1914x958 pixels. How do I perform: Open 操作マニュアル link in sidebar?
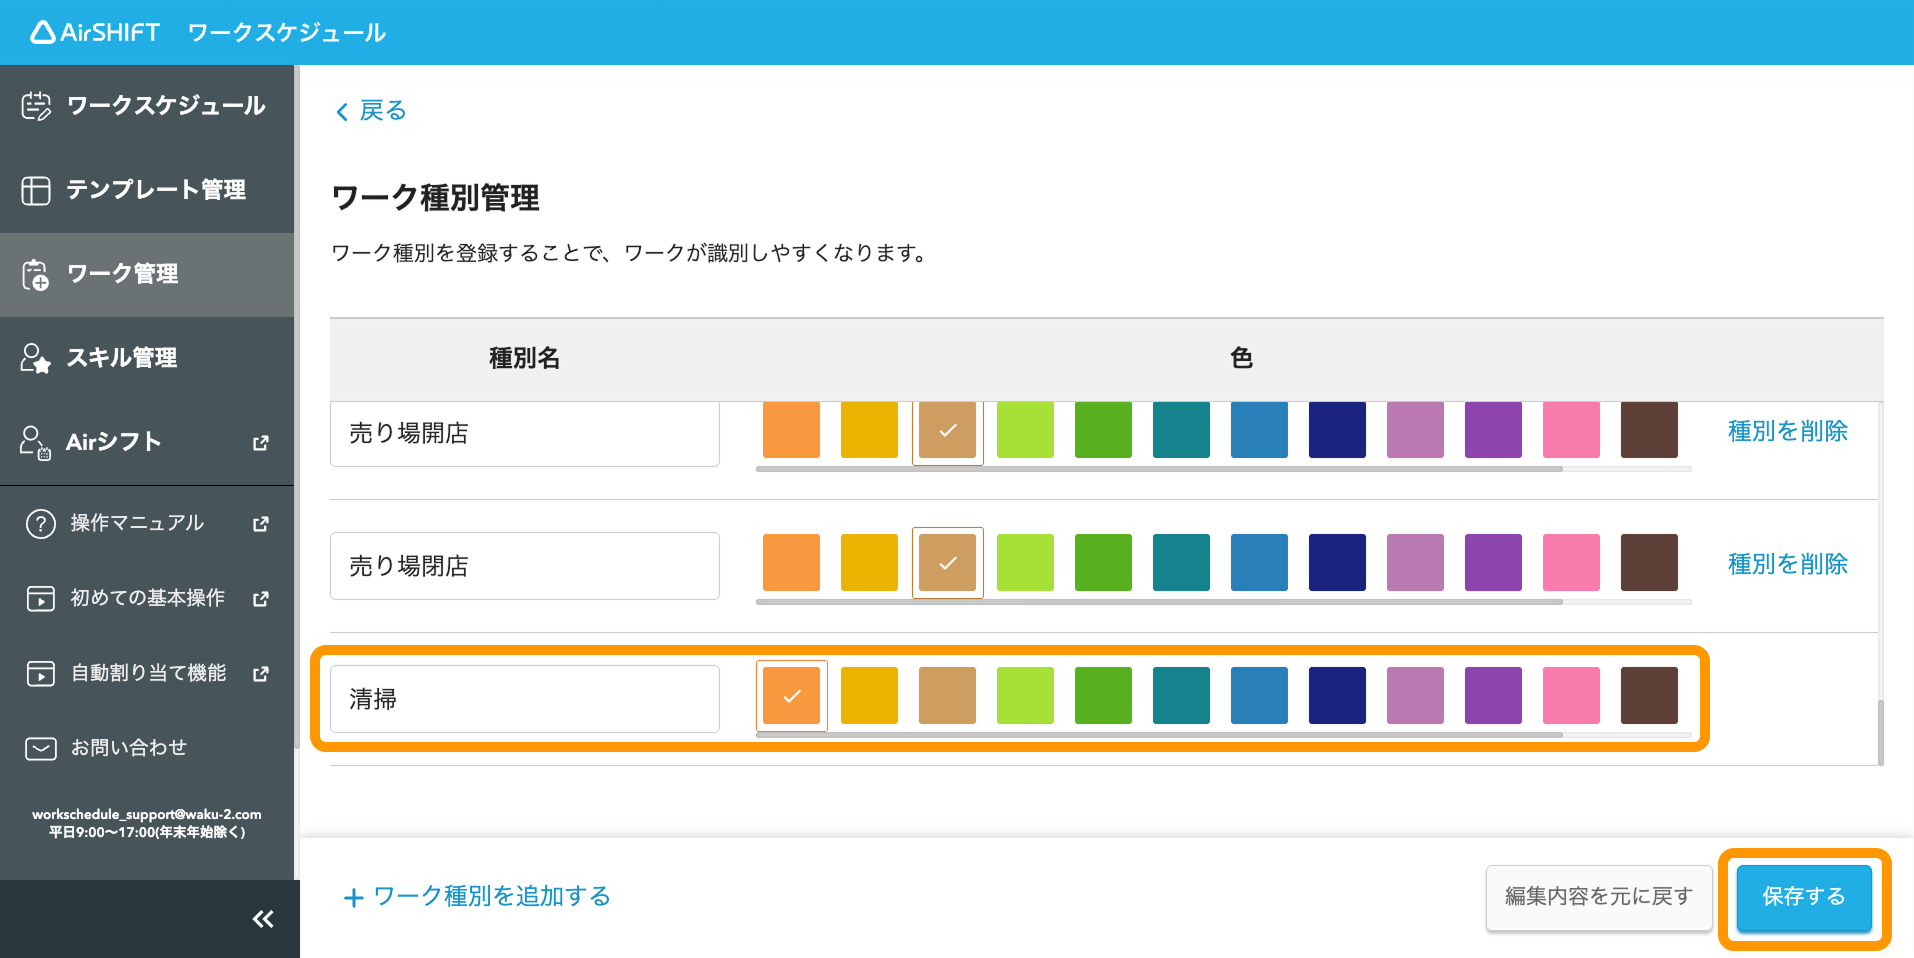pos(147,523)
